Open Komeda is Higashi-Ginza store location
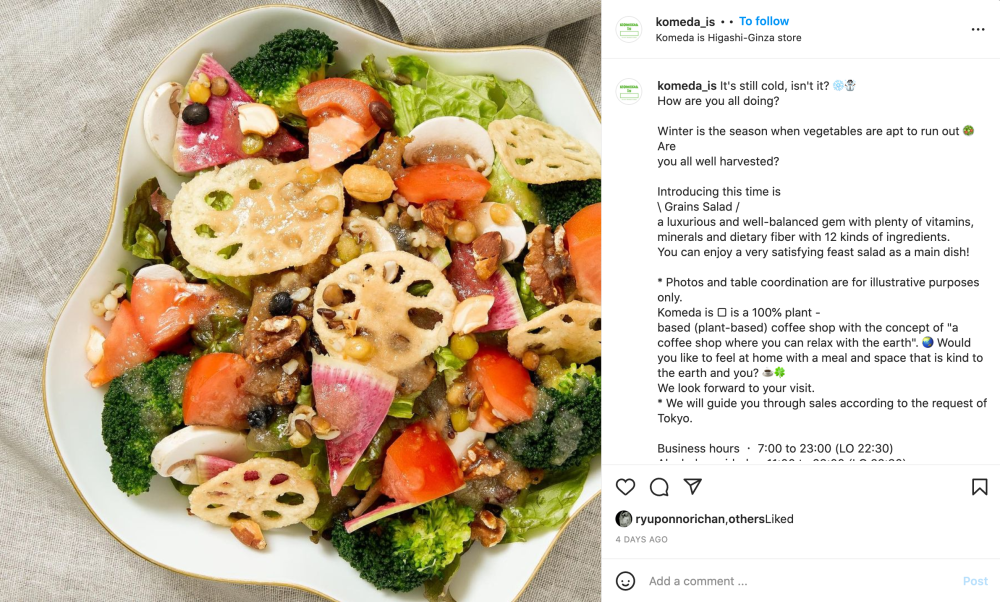 tap(728, 38)
